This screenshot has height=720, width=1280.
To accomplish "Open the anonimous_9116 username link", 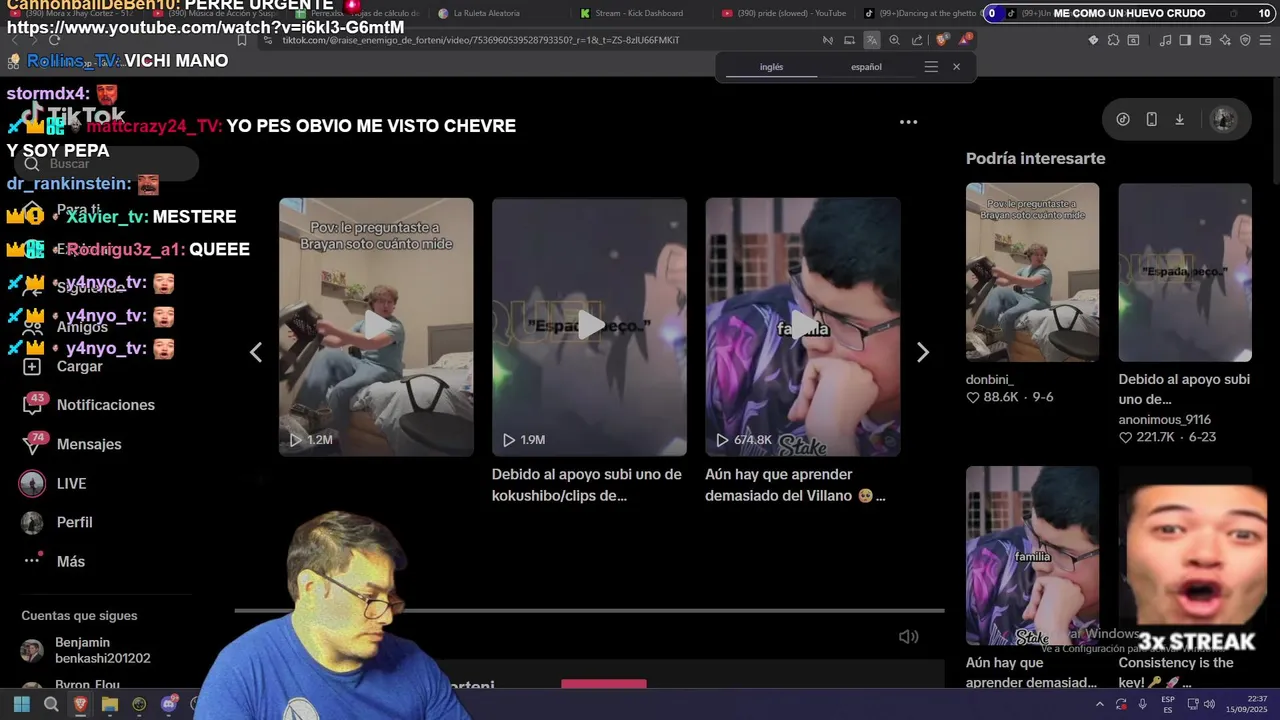I will pos(1165,420).
